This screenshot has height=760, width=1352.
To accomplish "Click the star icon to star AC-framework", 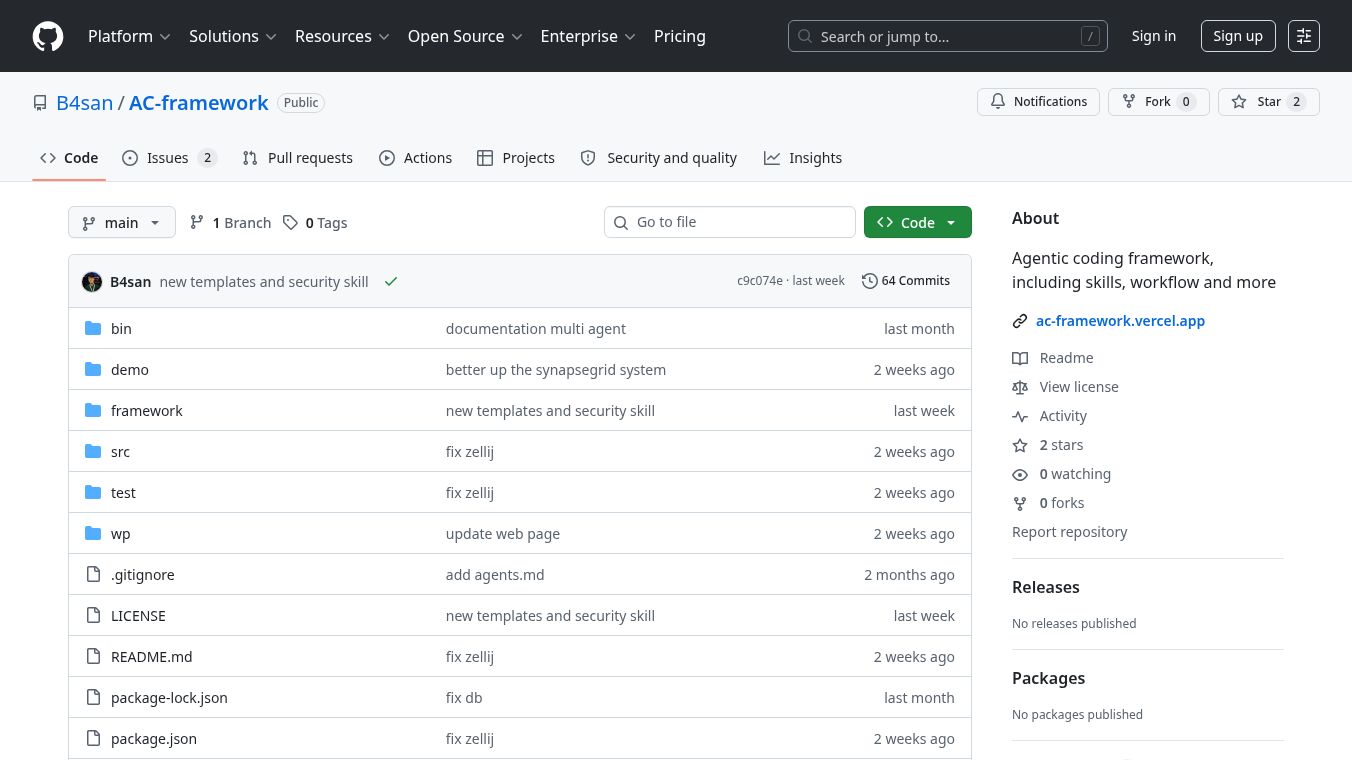I will (x=1239, y=101).
